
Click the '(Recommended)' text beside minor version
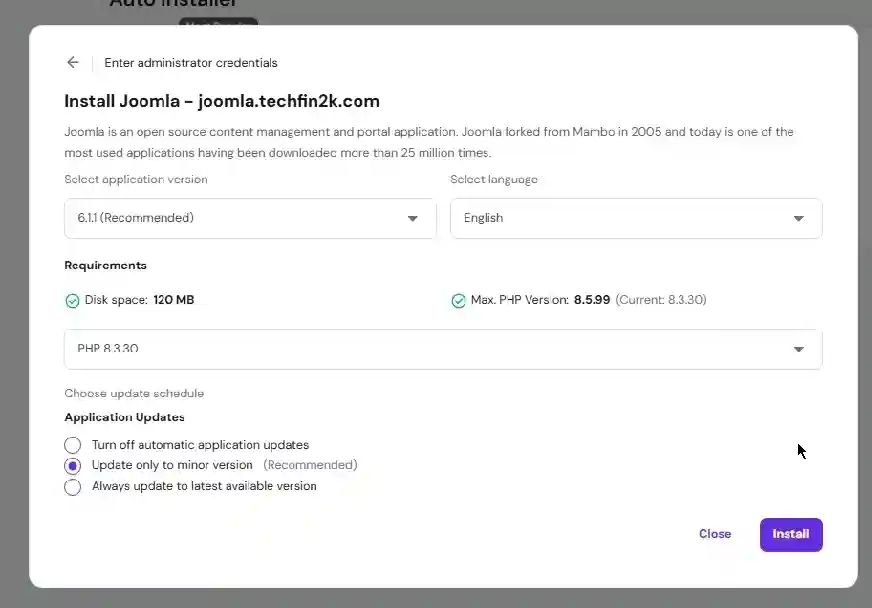pos(310,465)
